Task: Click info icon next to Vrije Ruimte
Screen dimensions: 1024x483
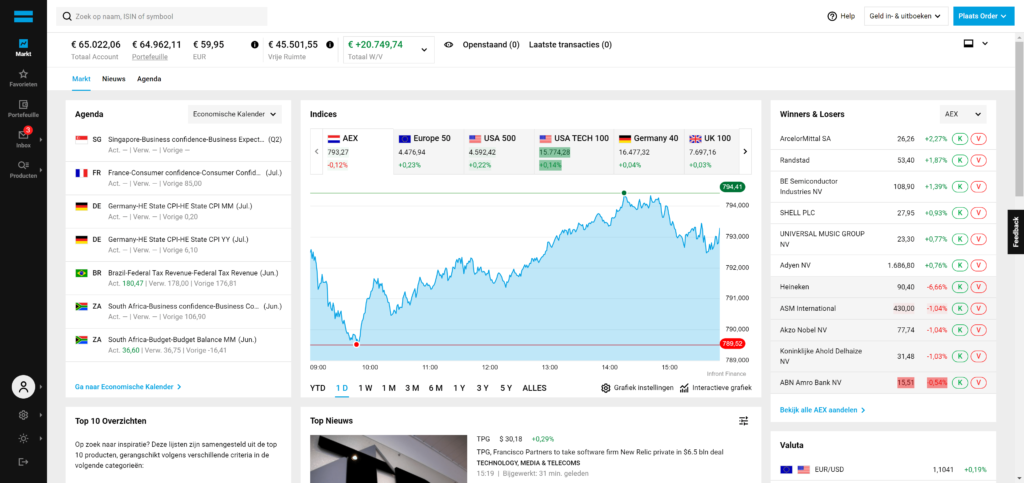Action: (x=330, y=45)
